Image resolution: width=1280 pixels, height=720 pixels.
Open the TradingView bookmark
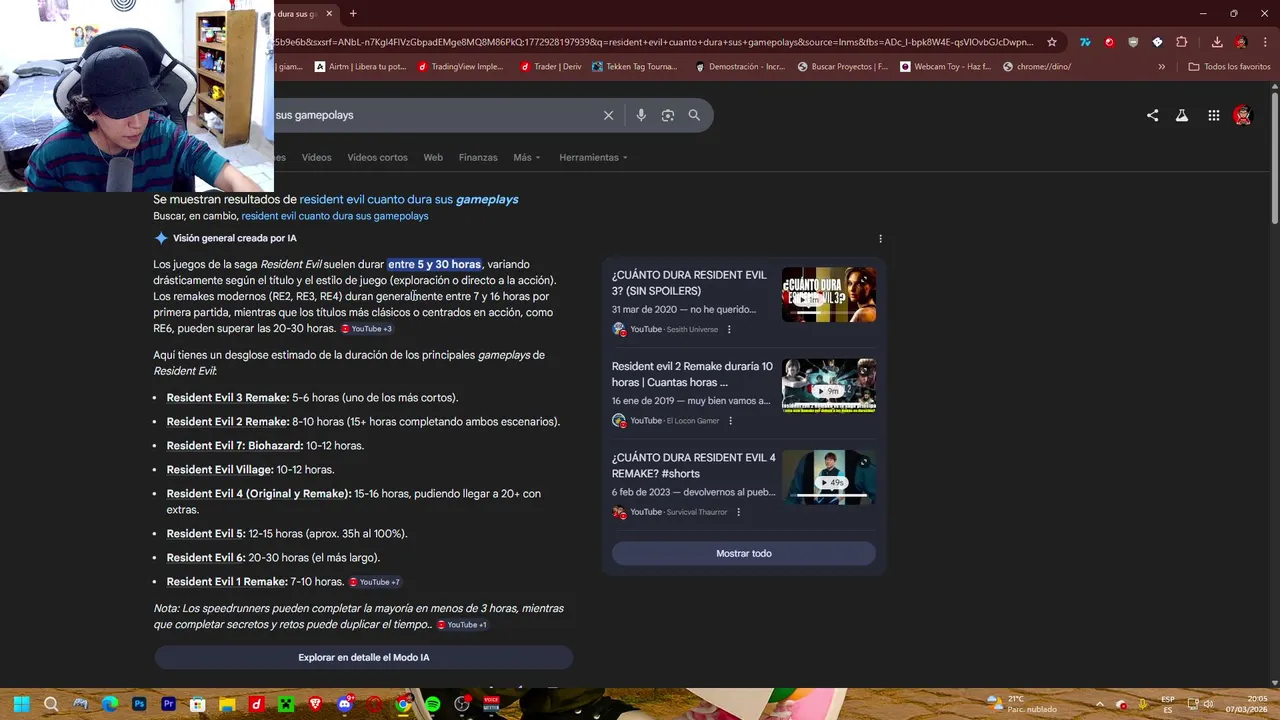point(461,67)
